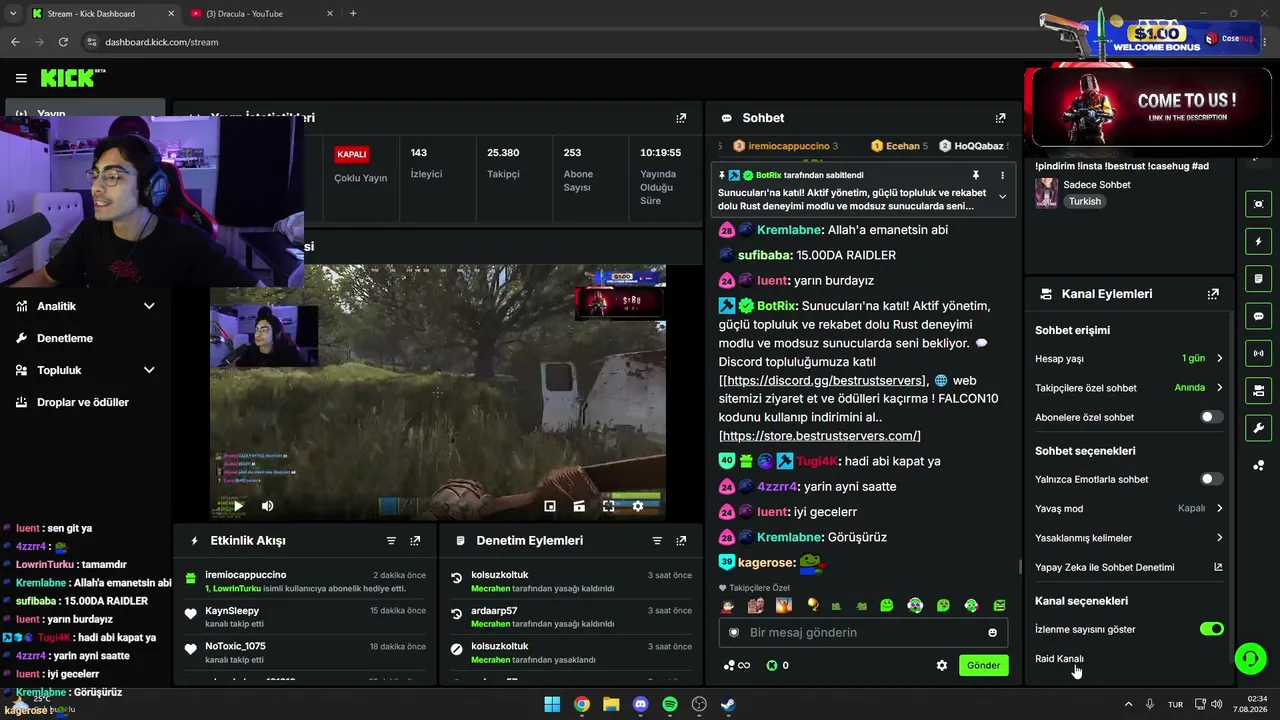Switch the preview to theater mode

[x=579, y=506]
